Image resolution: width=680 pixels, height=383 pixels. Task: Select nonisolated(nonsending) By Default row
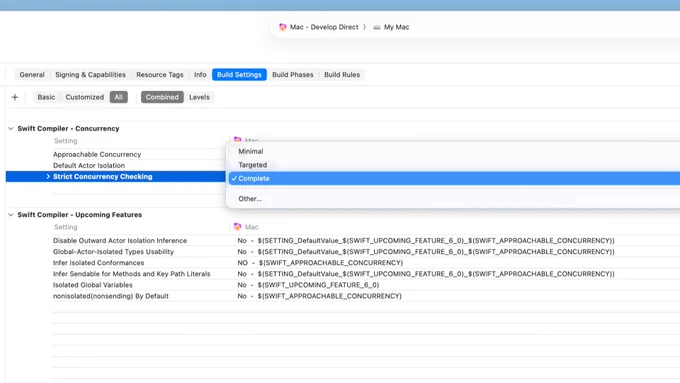(111, 296)
